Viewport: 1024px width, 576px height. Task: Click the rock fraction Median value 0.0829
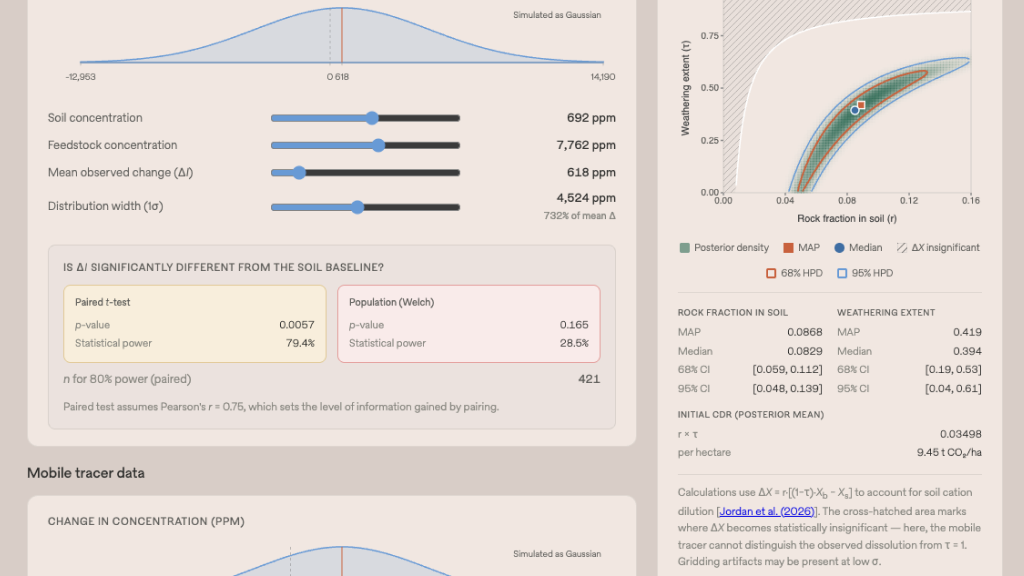click(x=805, y=351)
